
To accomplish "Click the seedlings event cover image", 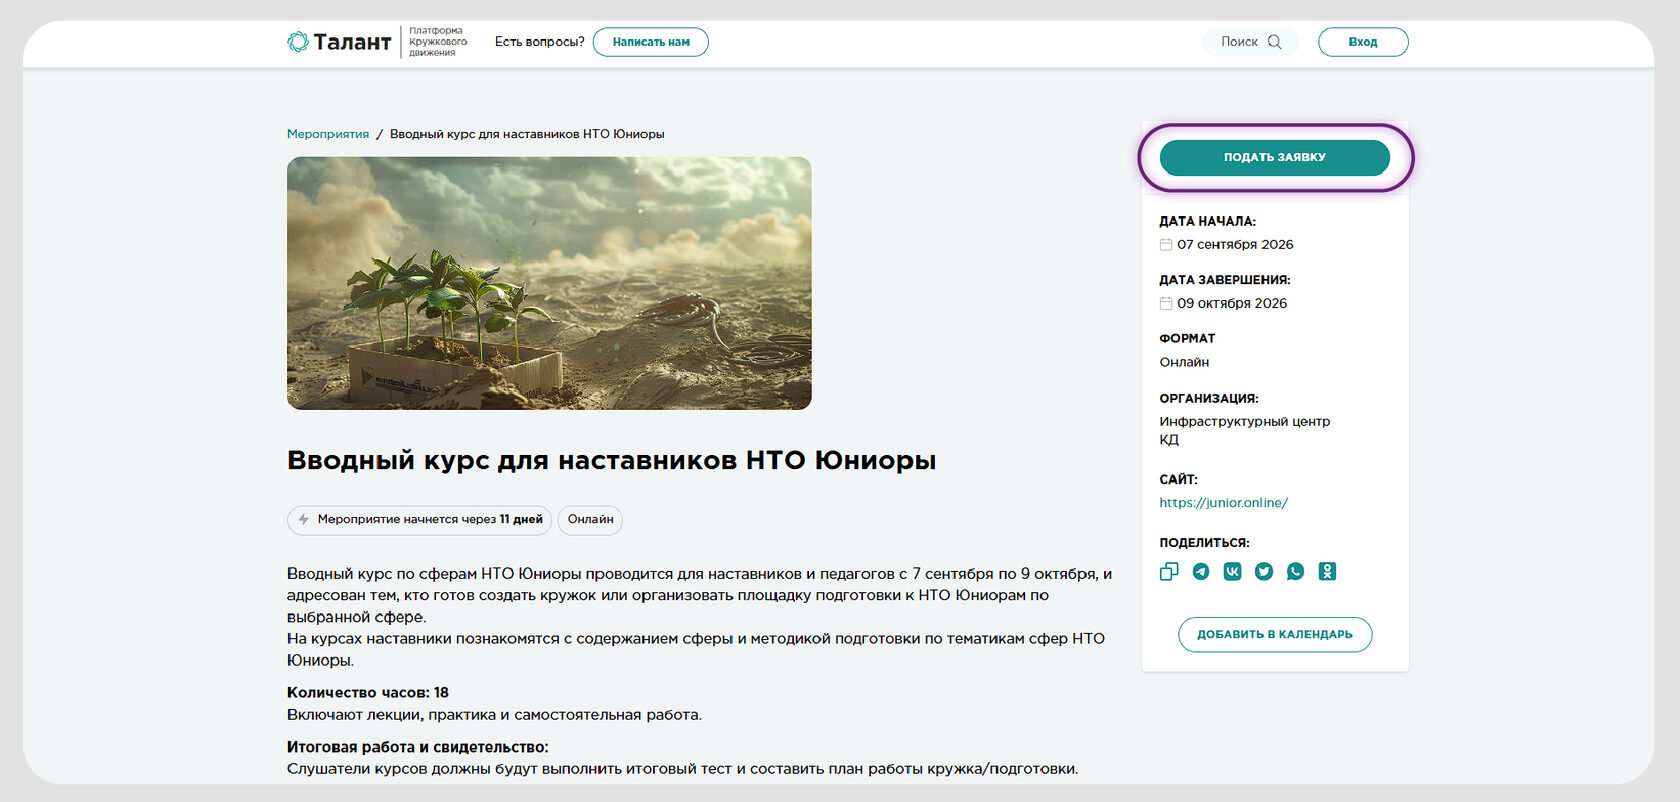I will click(x=549, y=283).
